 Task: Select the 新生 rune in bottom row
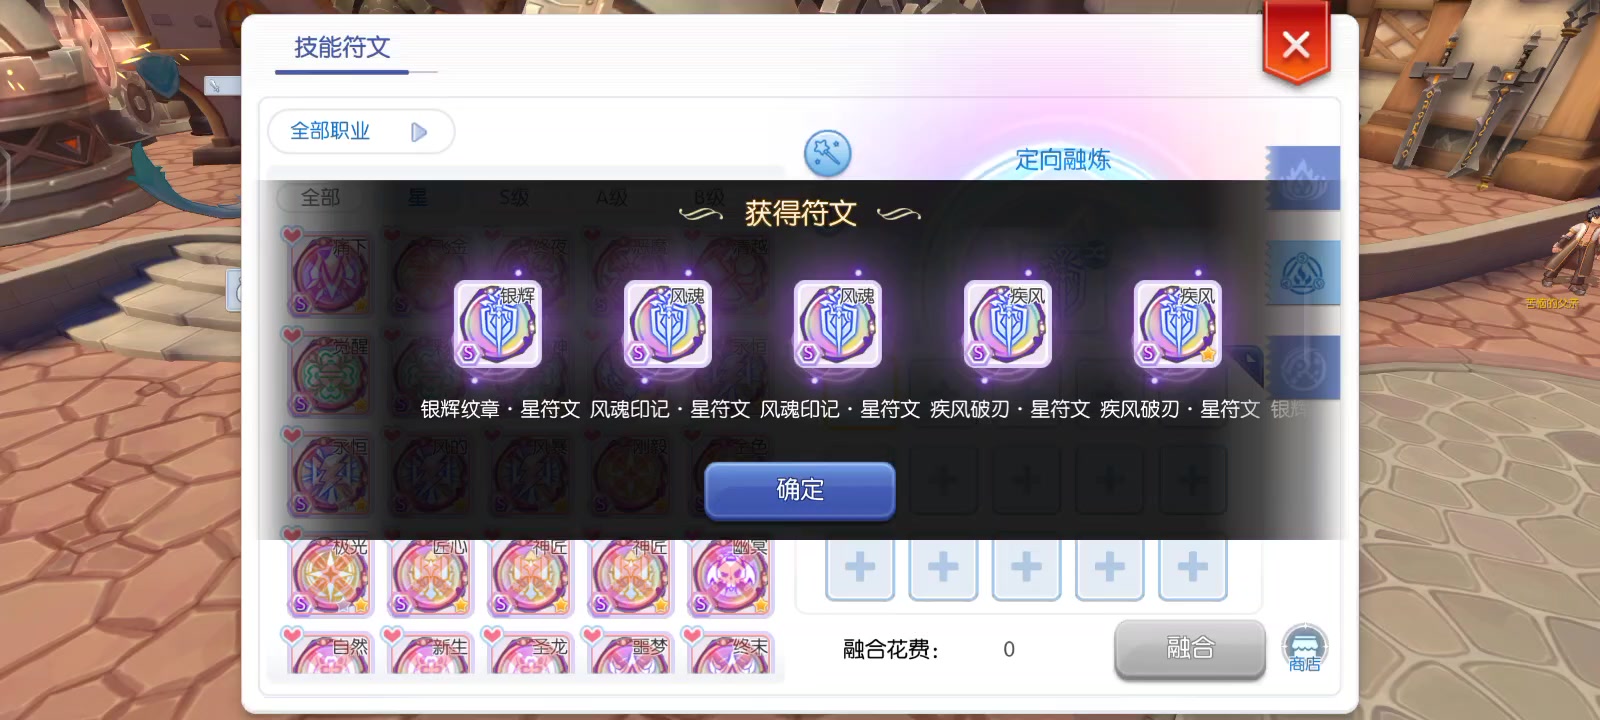[431, 655]
